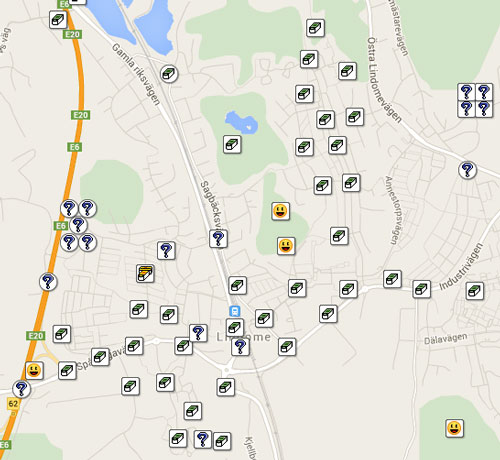Click round mystery icon near Östra Lindomevägen end

pyautogui.click(x=467, y=170)
